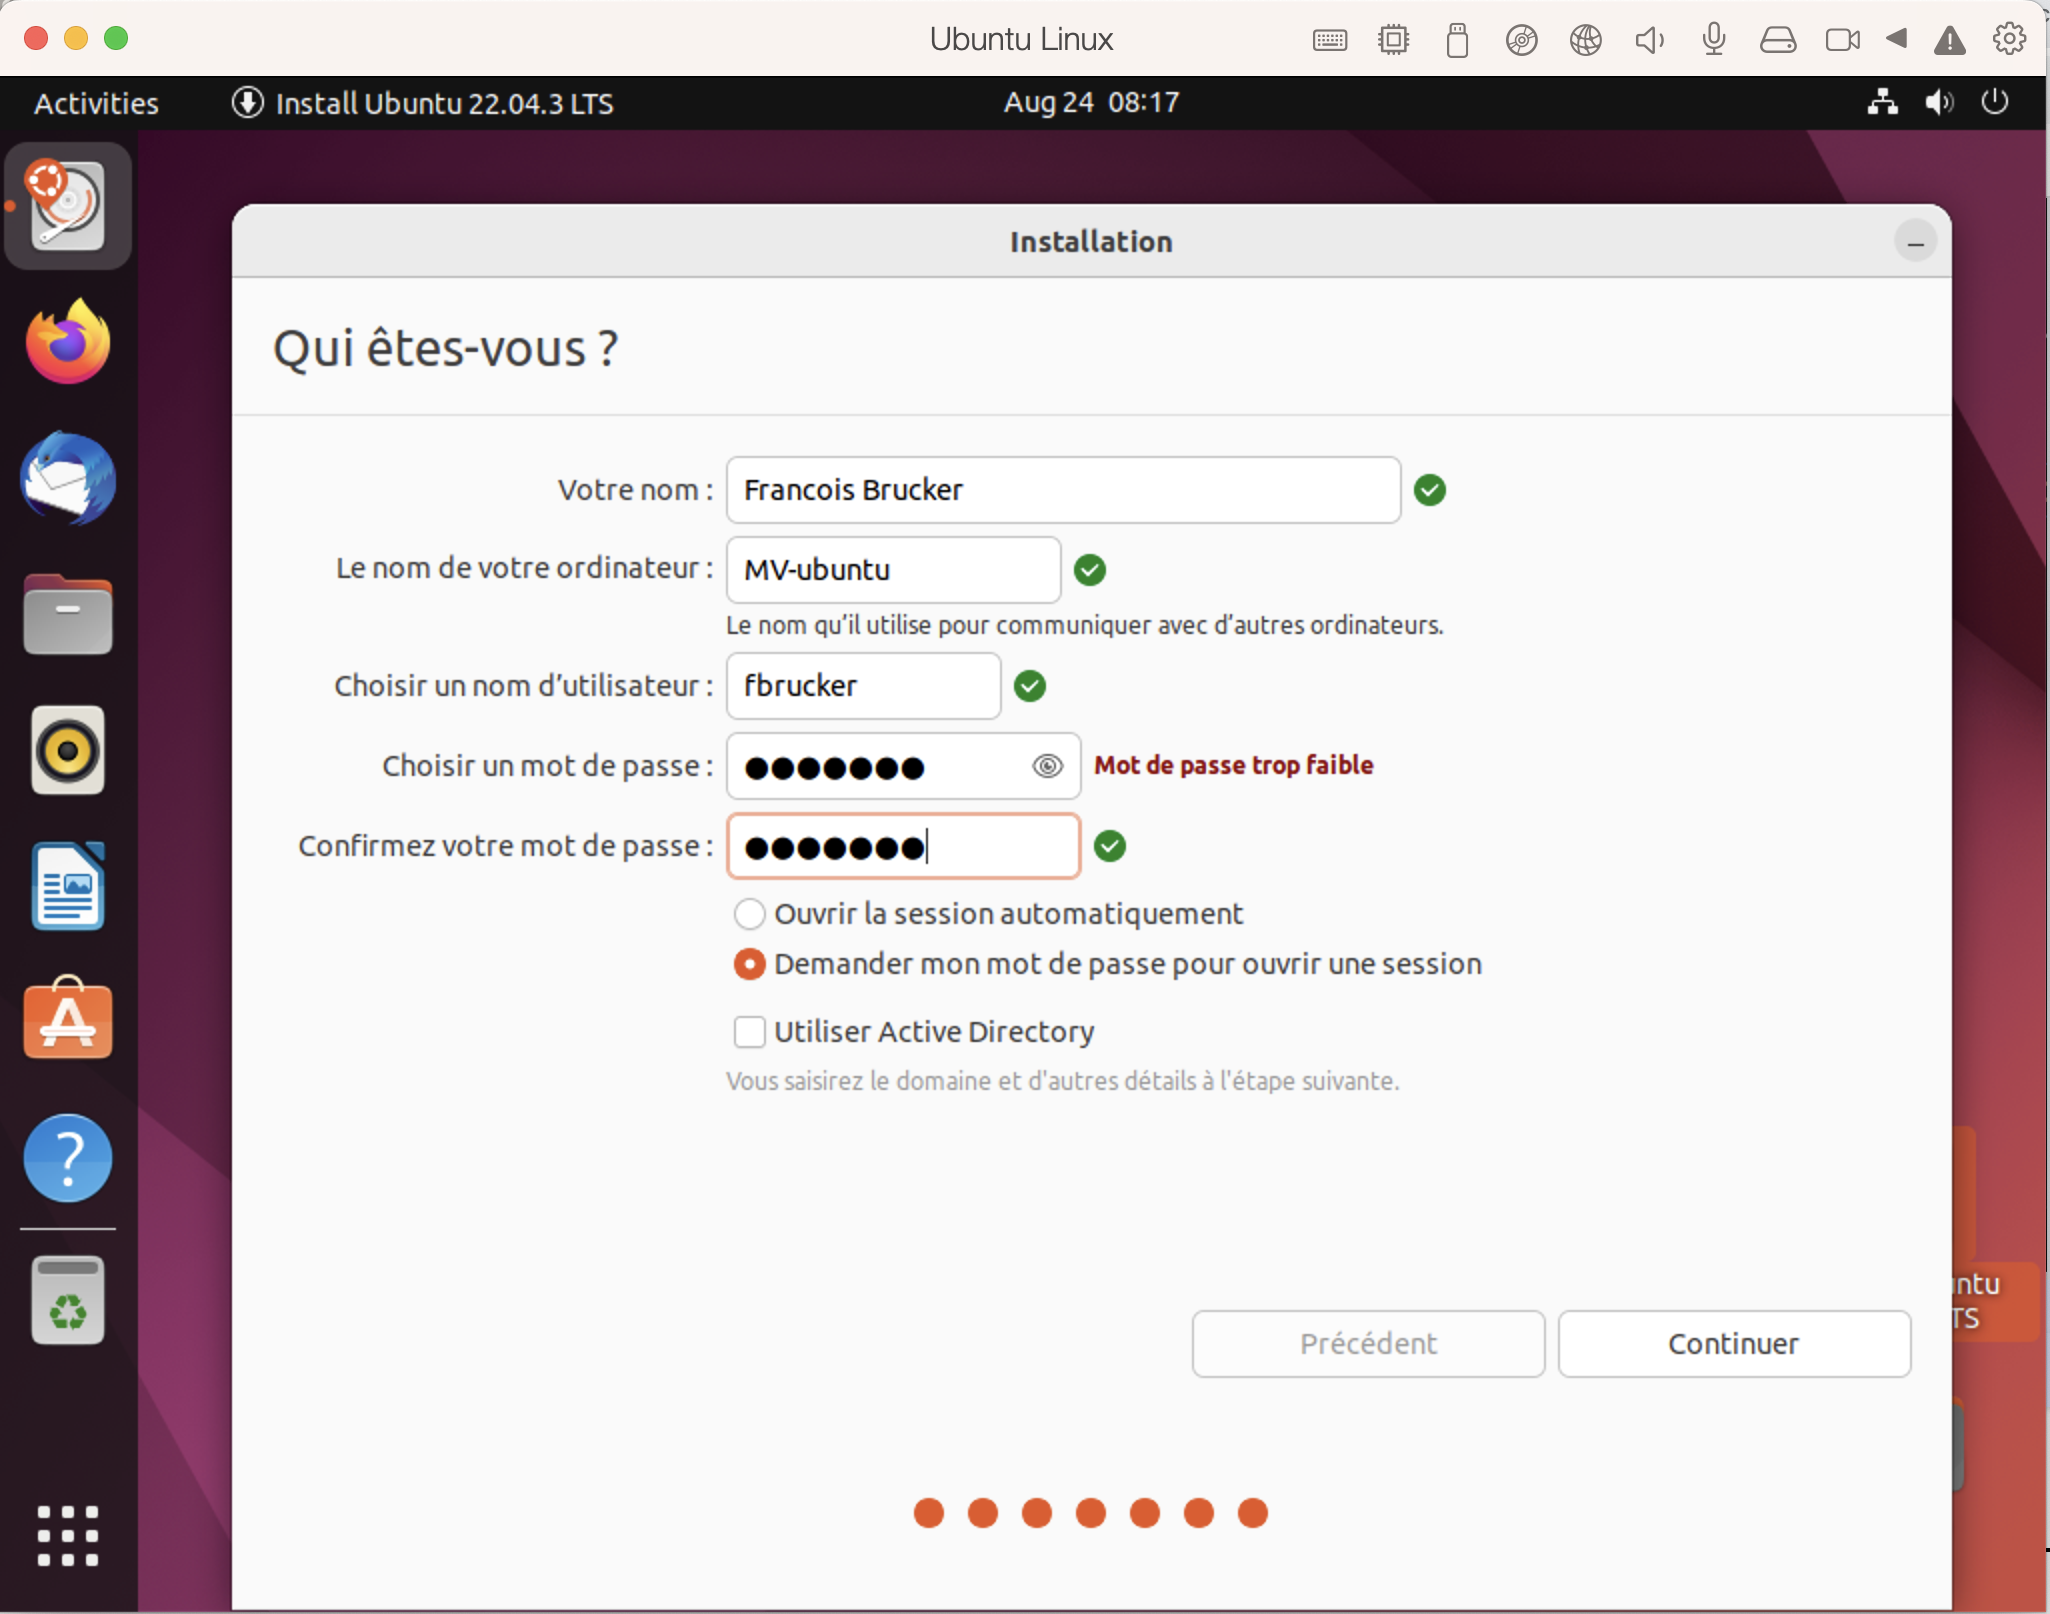Click the 'Vous saisirez le domaine' note
This screenshot has height=1614, width=2050.
point(1062,1081)
